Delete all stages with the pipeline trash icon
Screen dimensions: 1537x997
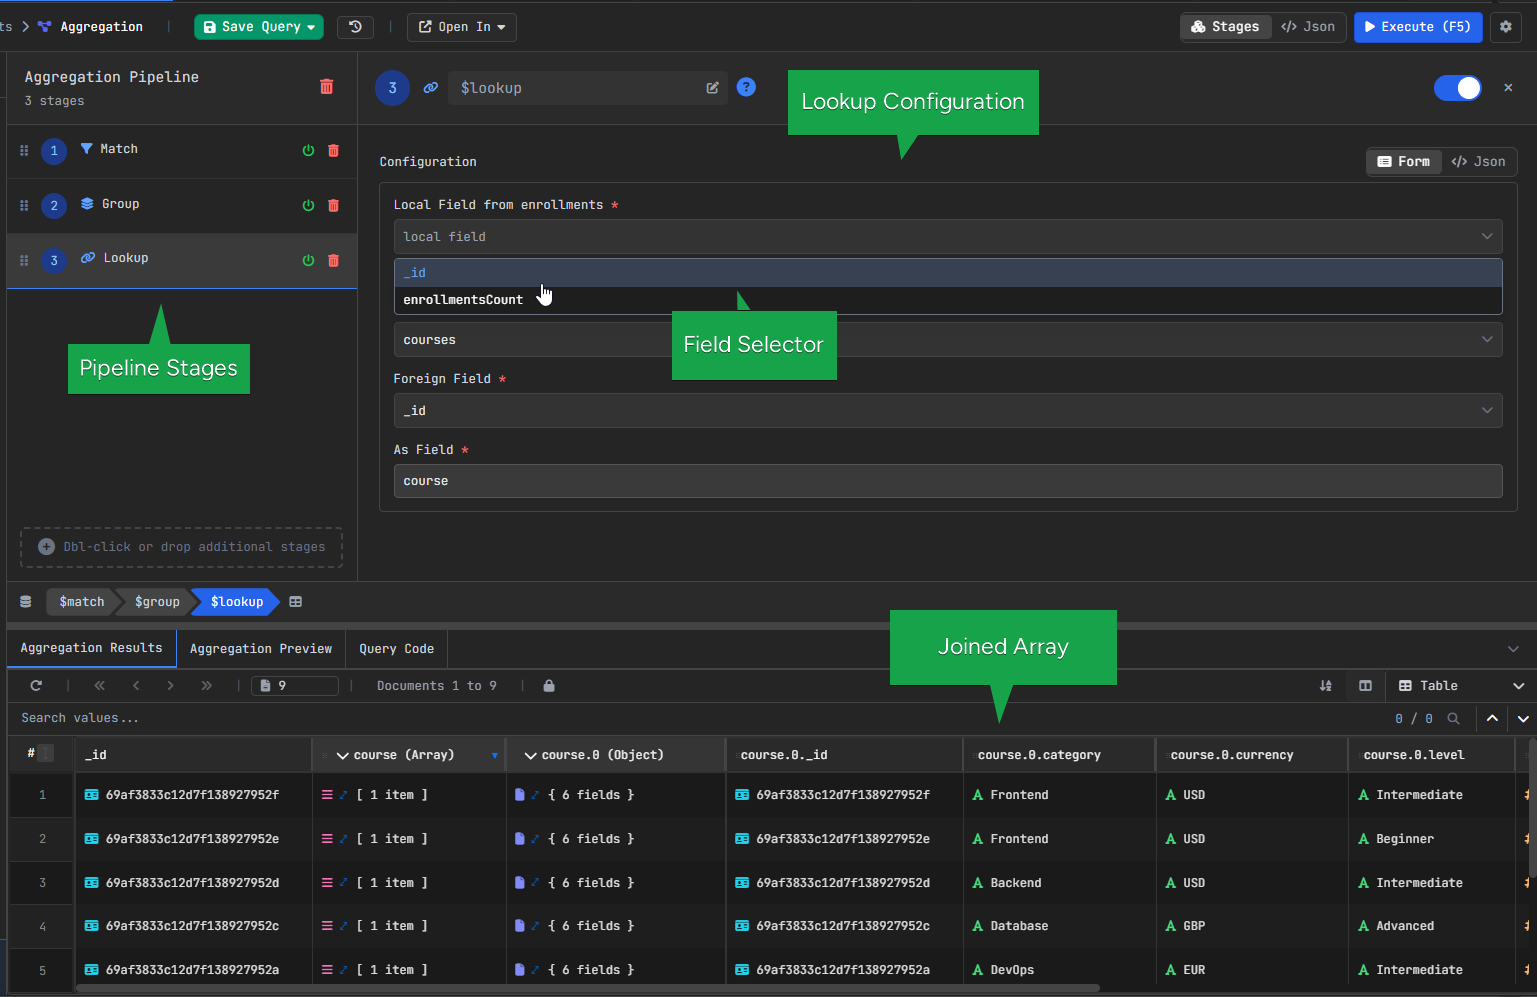pos(326,87)
